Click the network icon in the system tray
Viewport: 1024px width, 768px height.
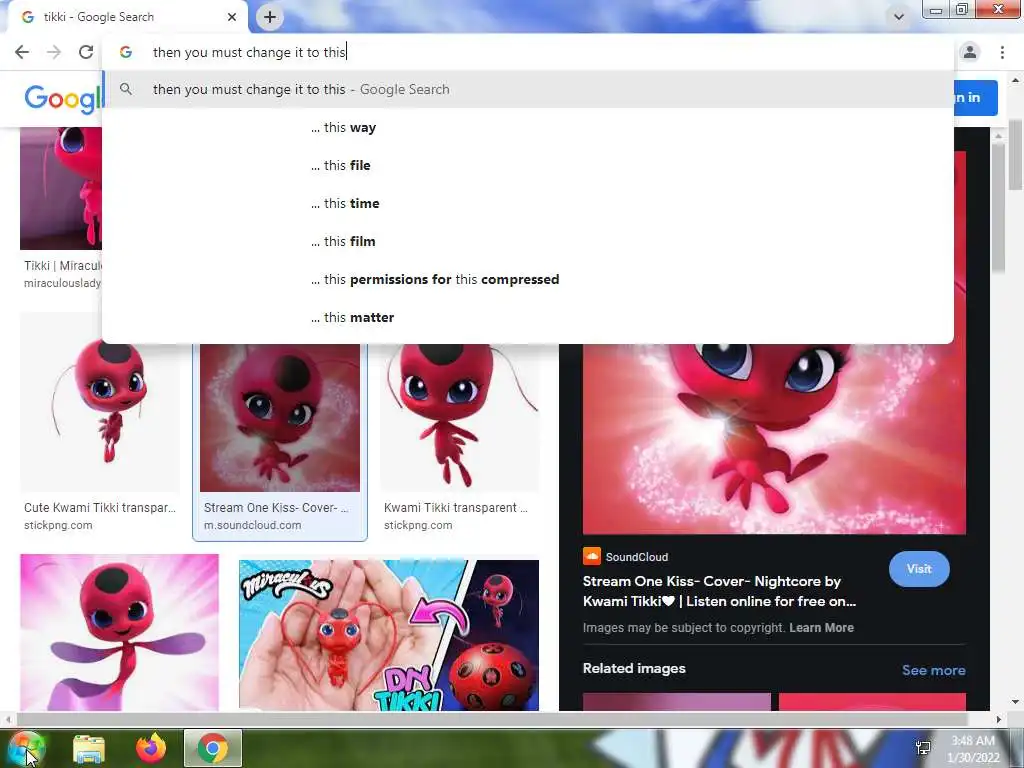tap(923, 748)
